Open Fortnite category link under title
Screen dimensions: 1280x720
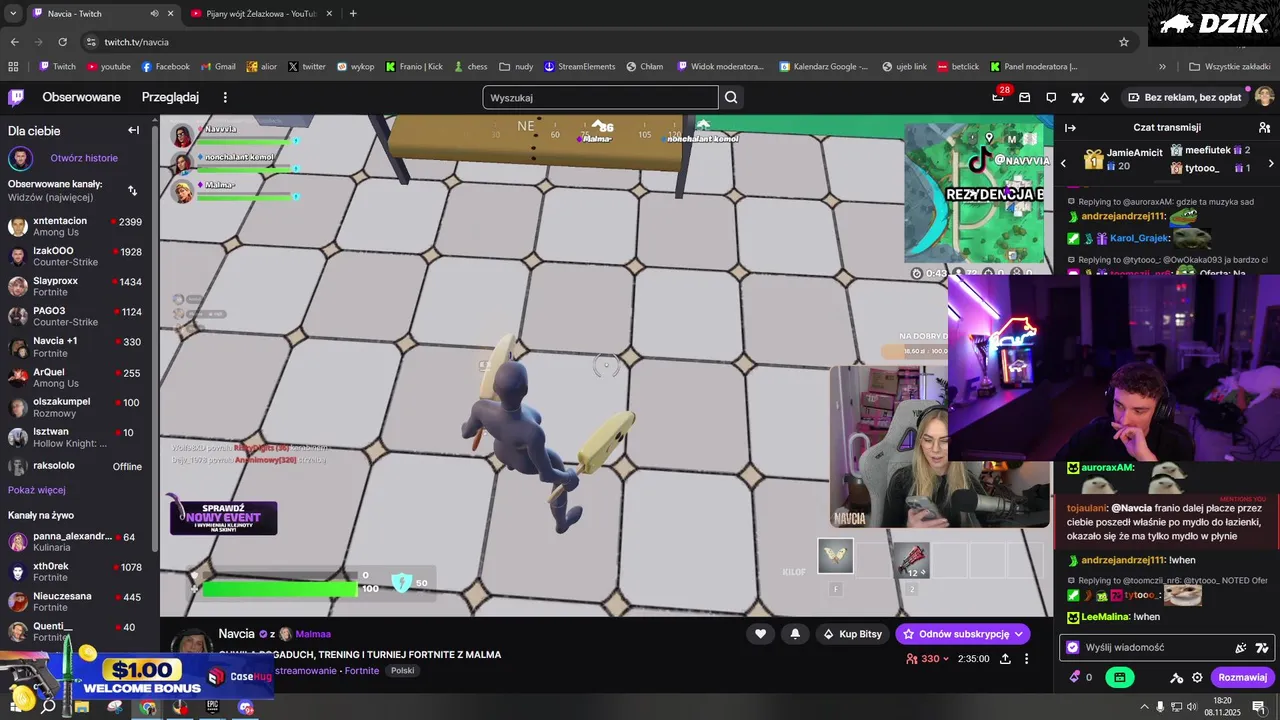click(x=362, y=671)
